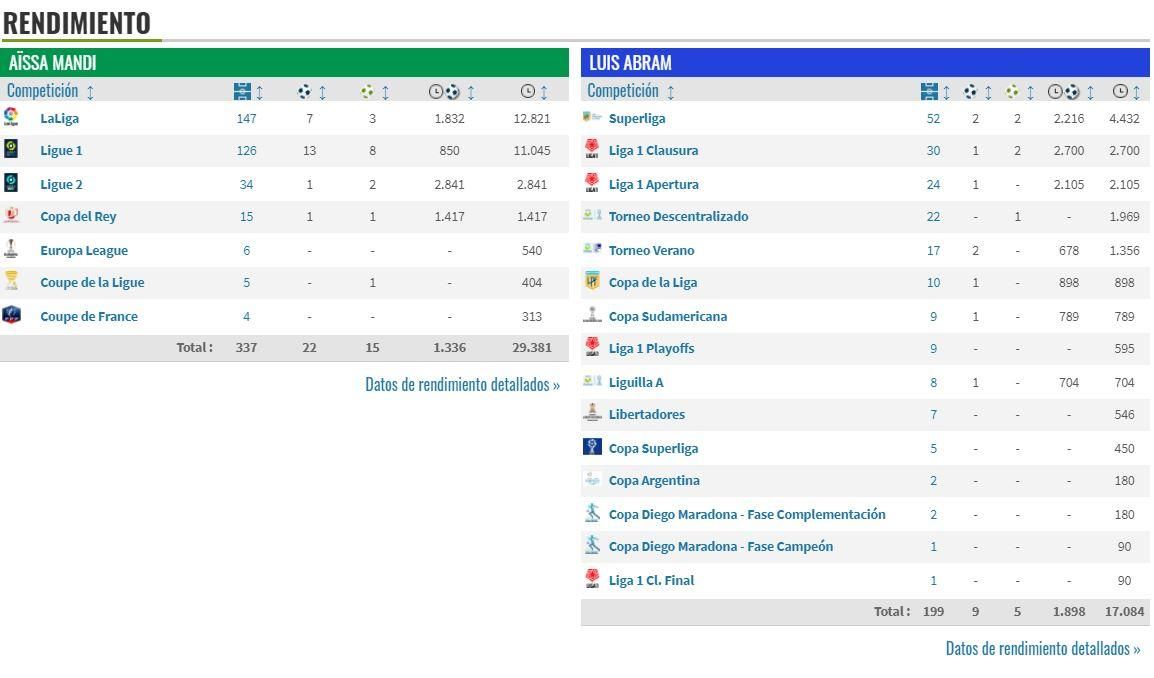Sort Abram's table by Competición header

[630, 91]
